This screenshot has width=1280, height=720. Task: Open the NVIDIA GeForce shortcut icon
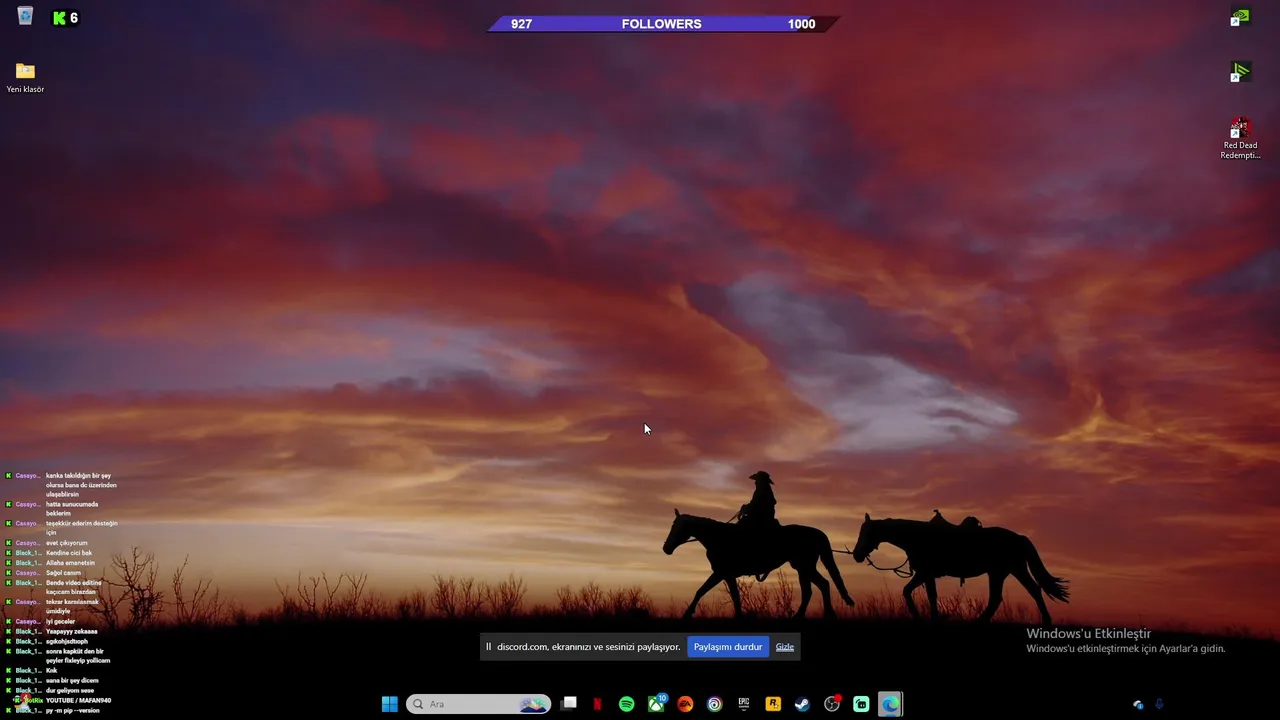pos(1240,18)
